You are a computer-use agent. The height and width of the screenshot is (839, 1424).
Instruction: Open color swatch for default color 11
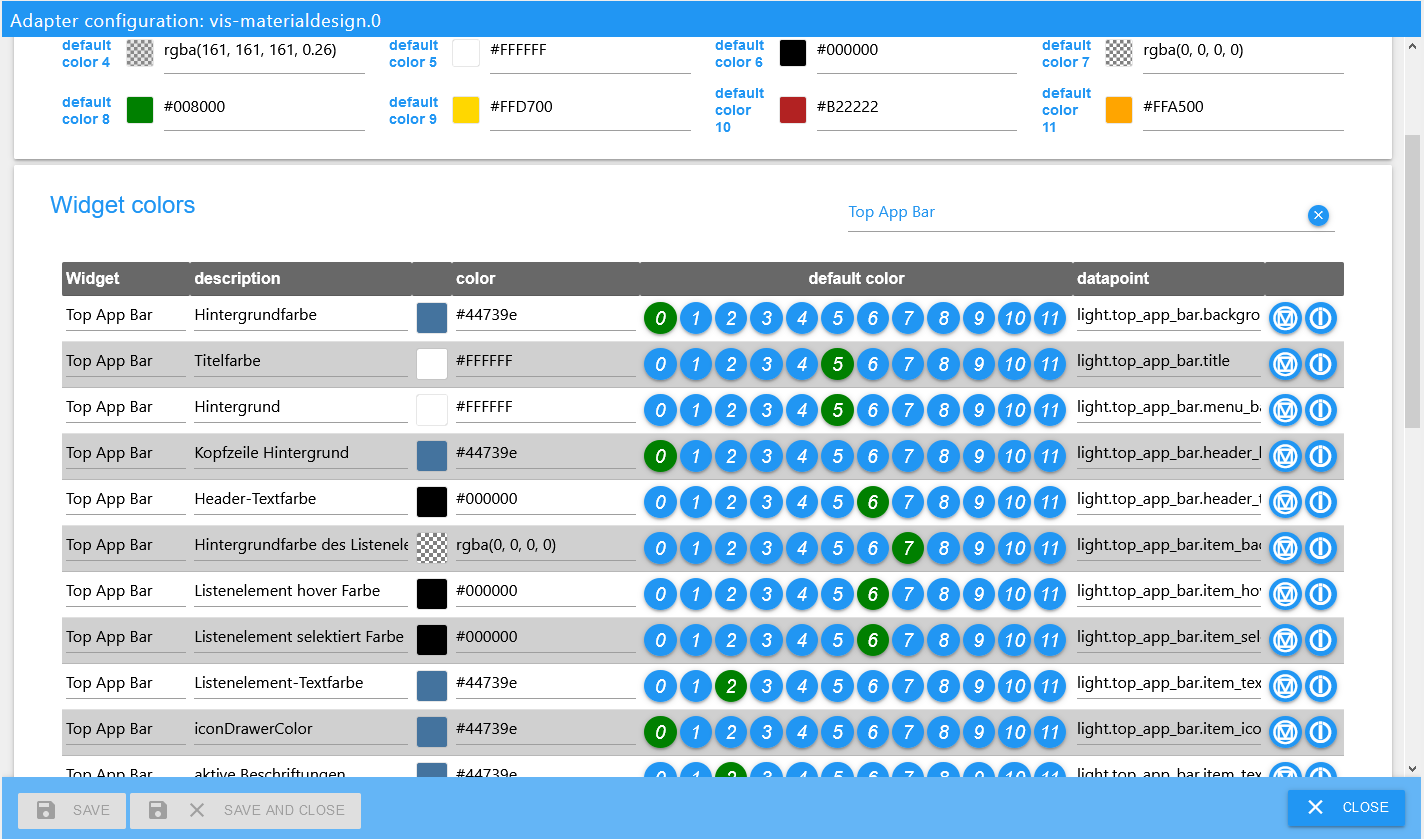point(1119,110)
